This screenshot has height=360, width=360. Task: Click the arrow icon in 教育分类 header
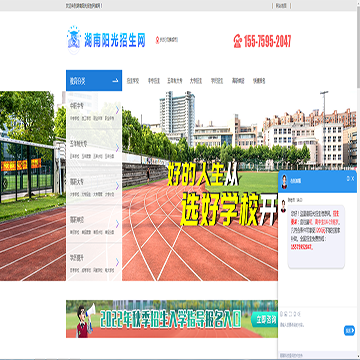click(x=116, y=80)
